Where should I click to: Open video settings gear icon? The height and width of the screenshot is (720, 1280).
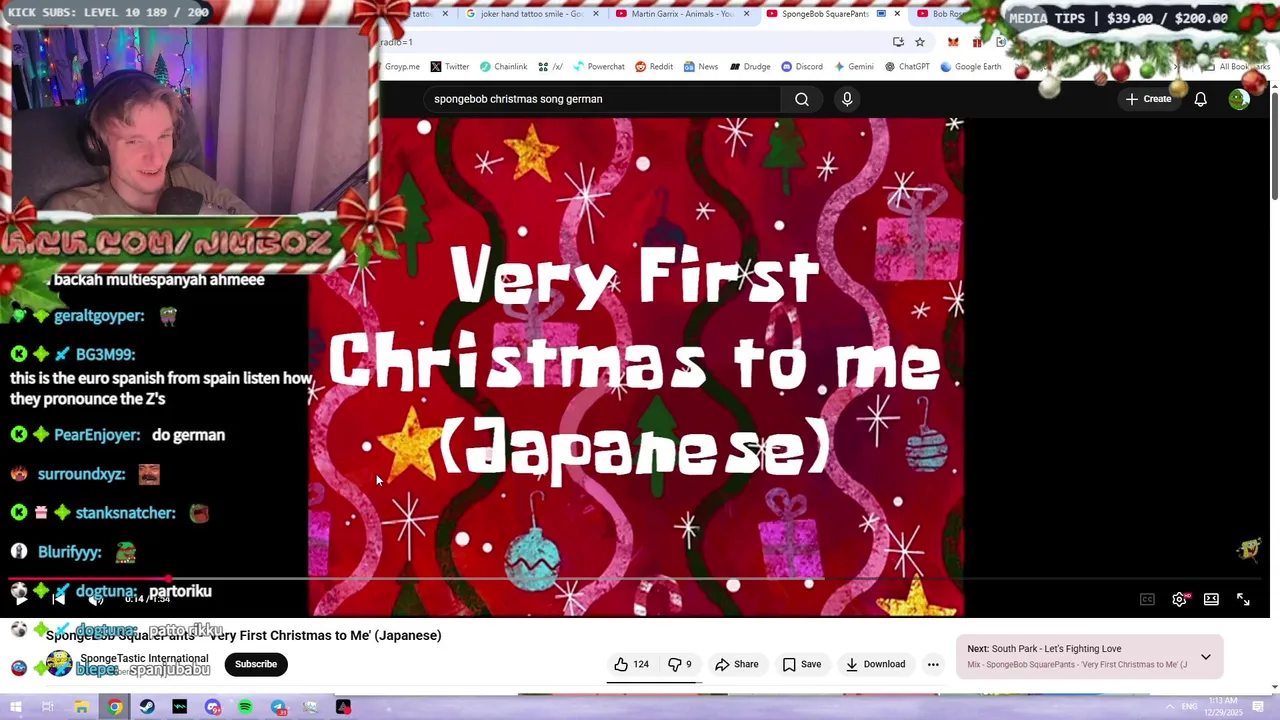click(x=1180, y=599)
